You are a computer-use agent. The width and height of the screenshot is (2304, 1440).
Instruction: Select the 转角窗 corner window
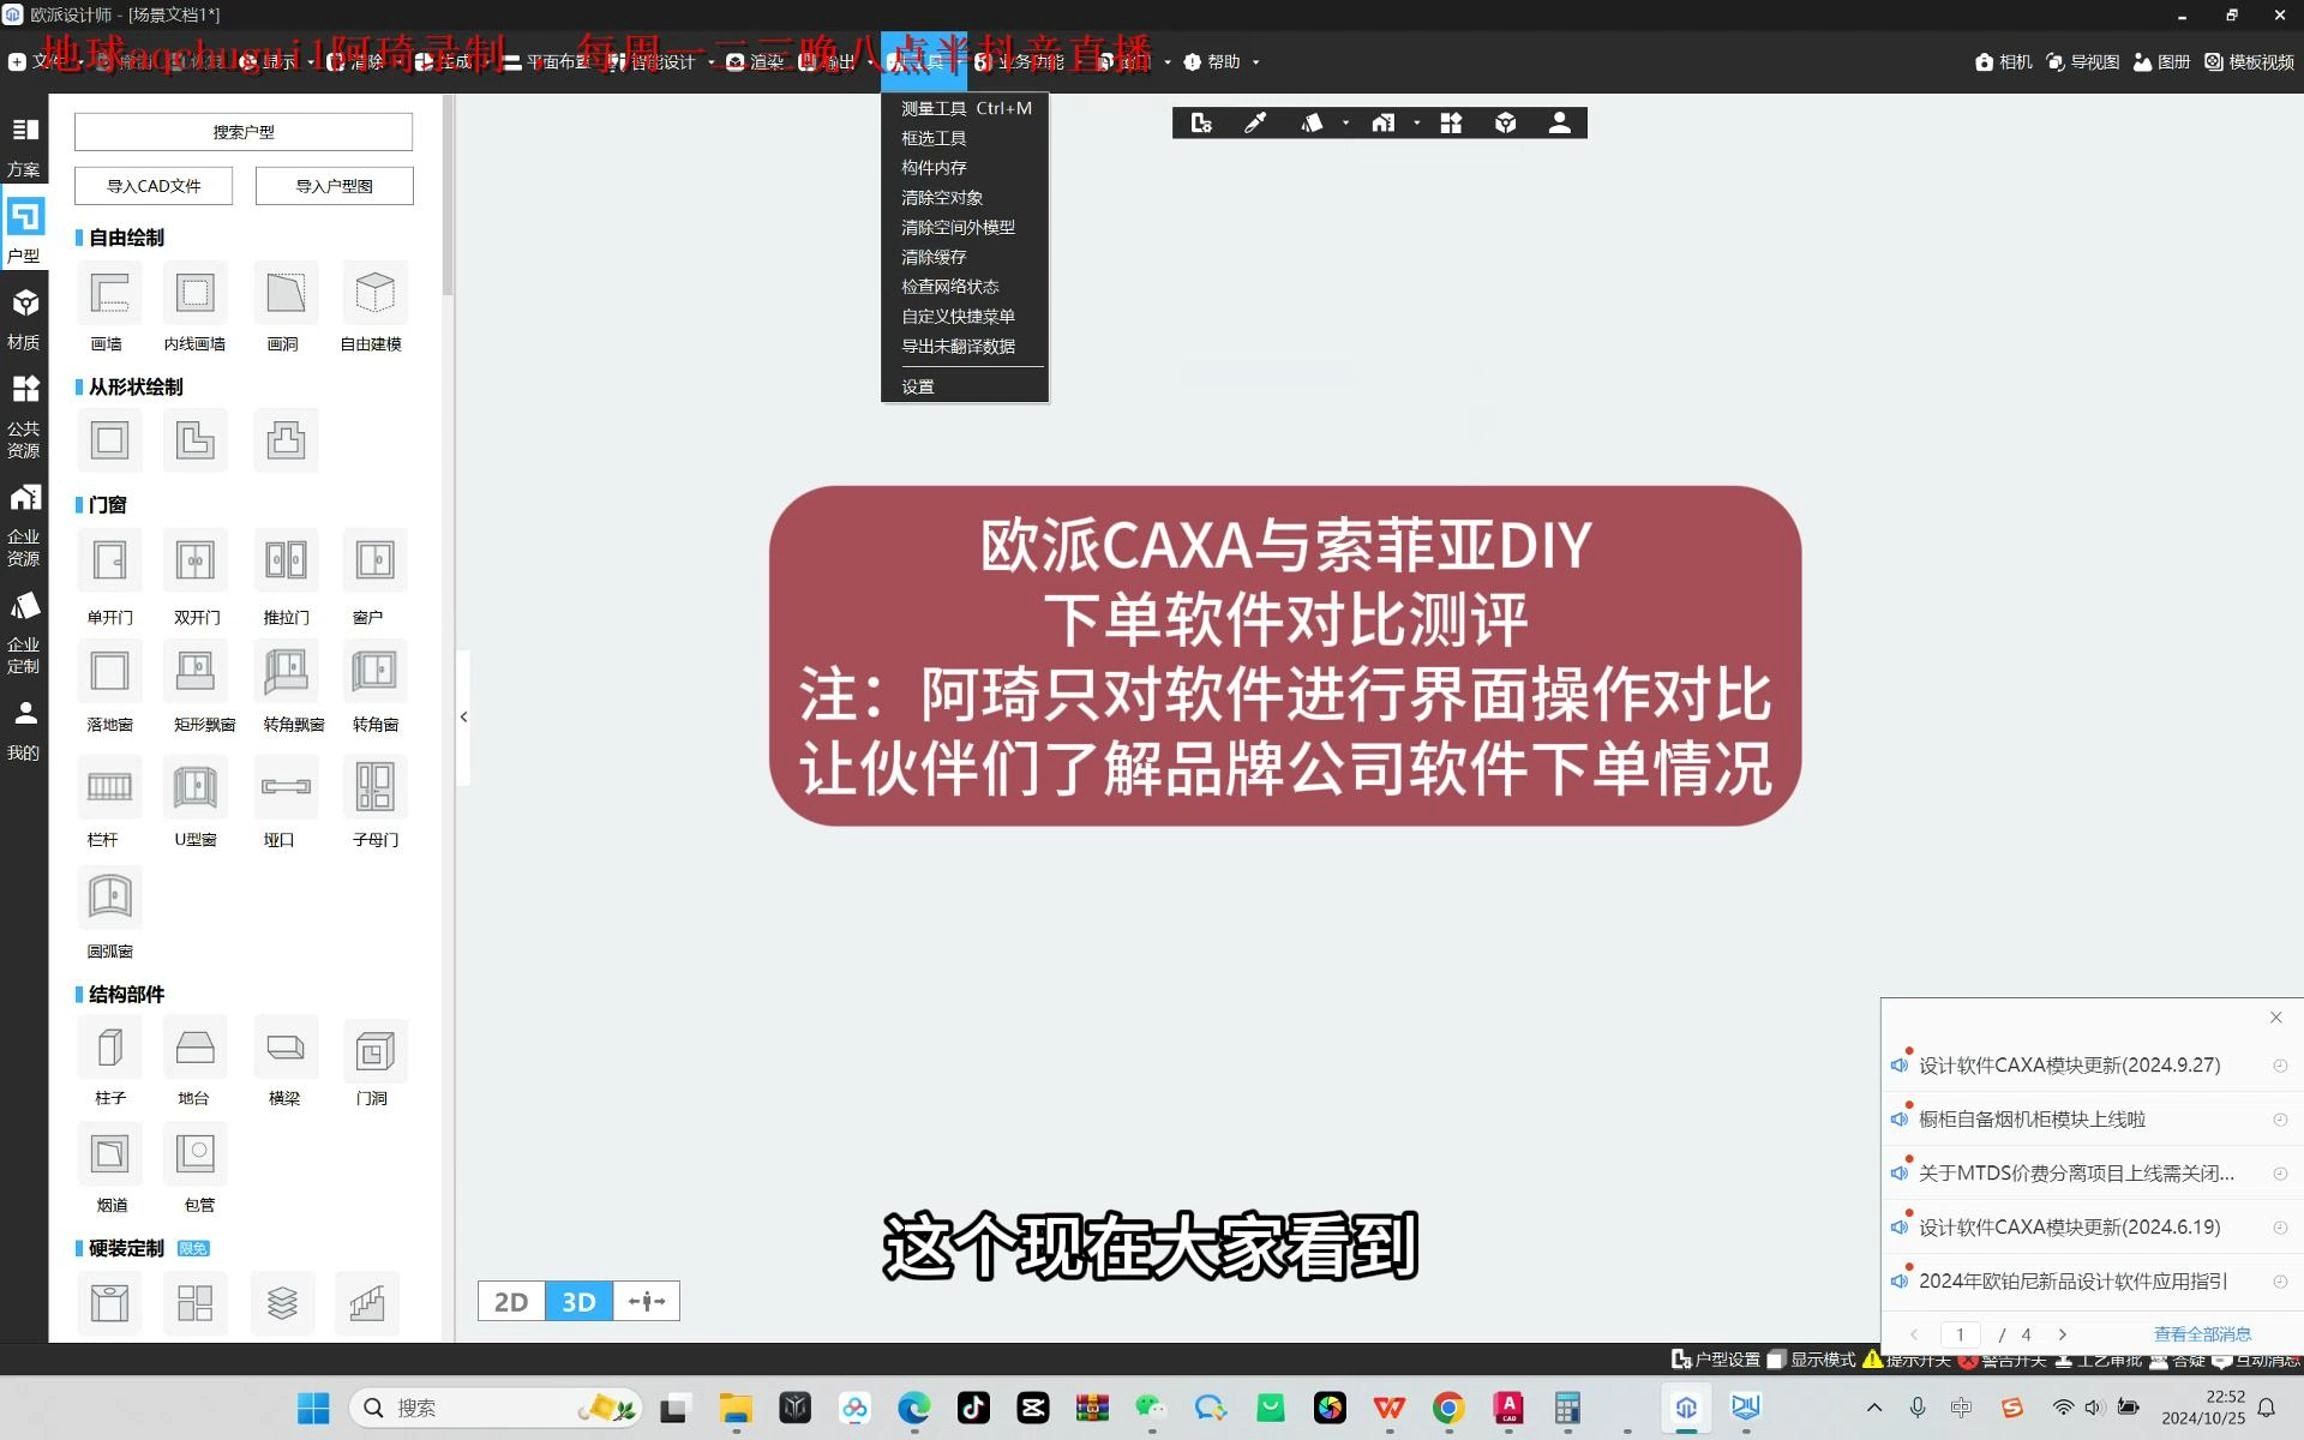pos(374,670)
